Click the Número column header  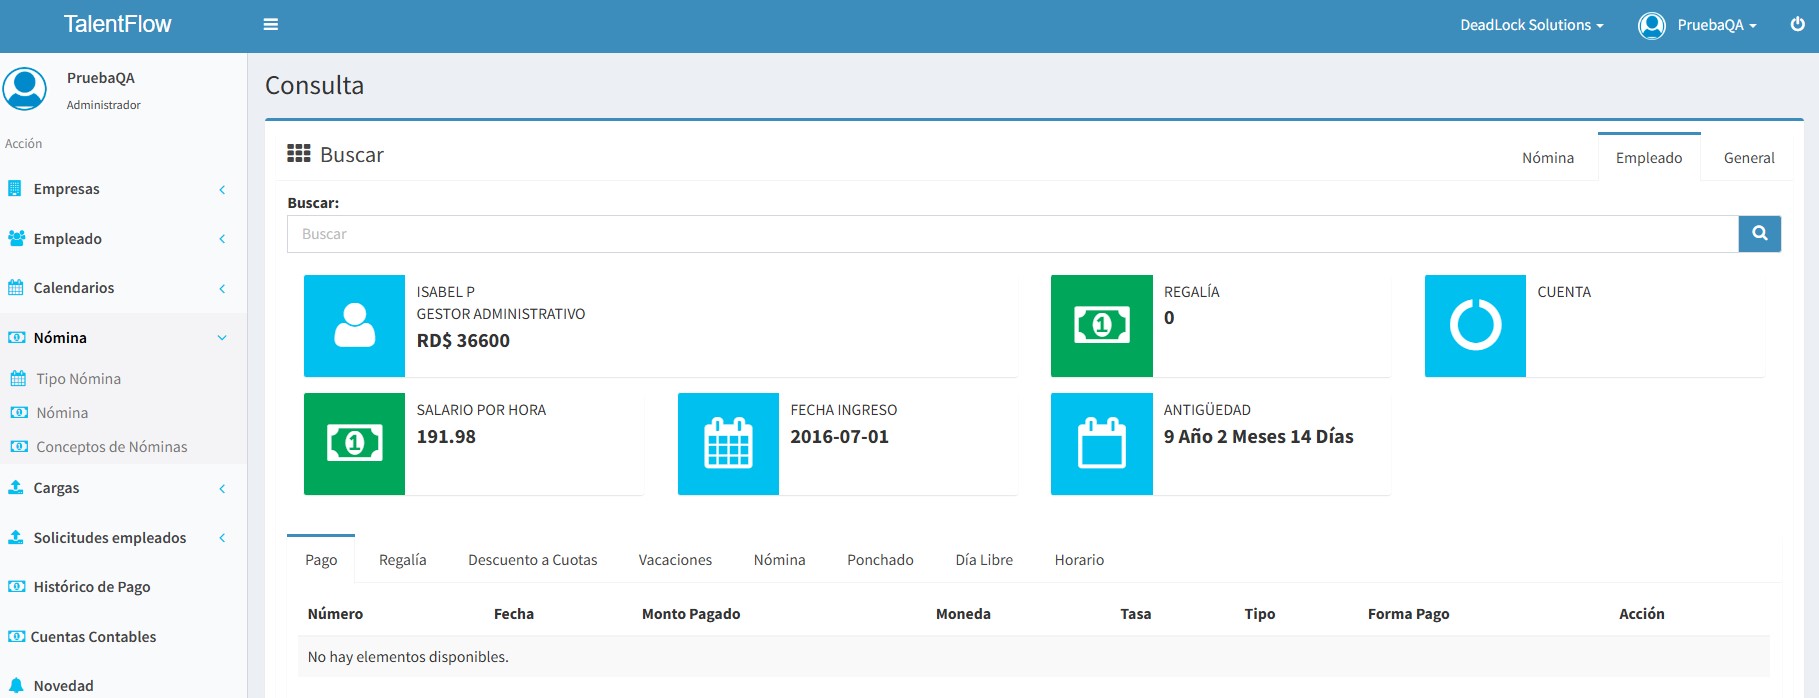tap(335, 613)
